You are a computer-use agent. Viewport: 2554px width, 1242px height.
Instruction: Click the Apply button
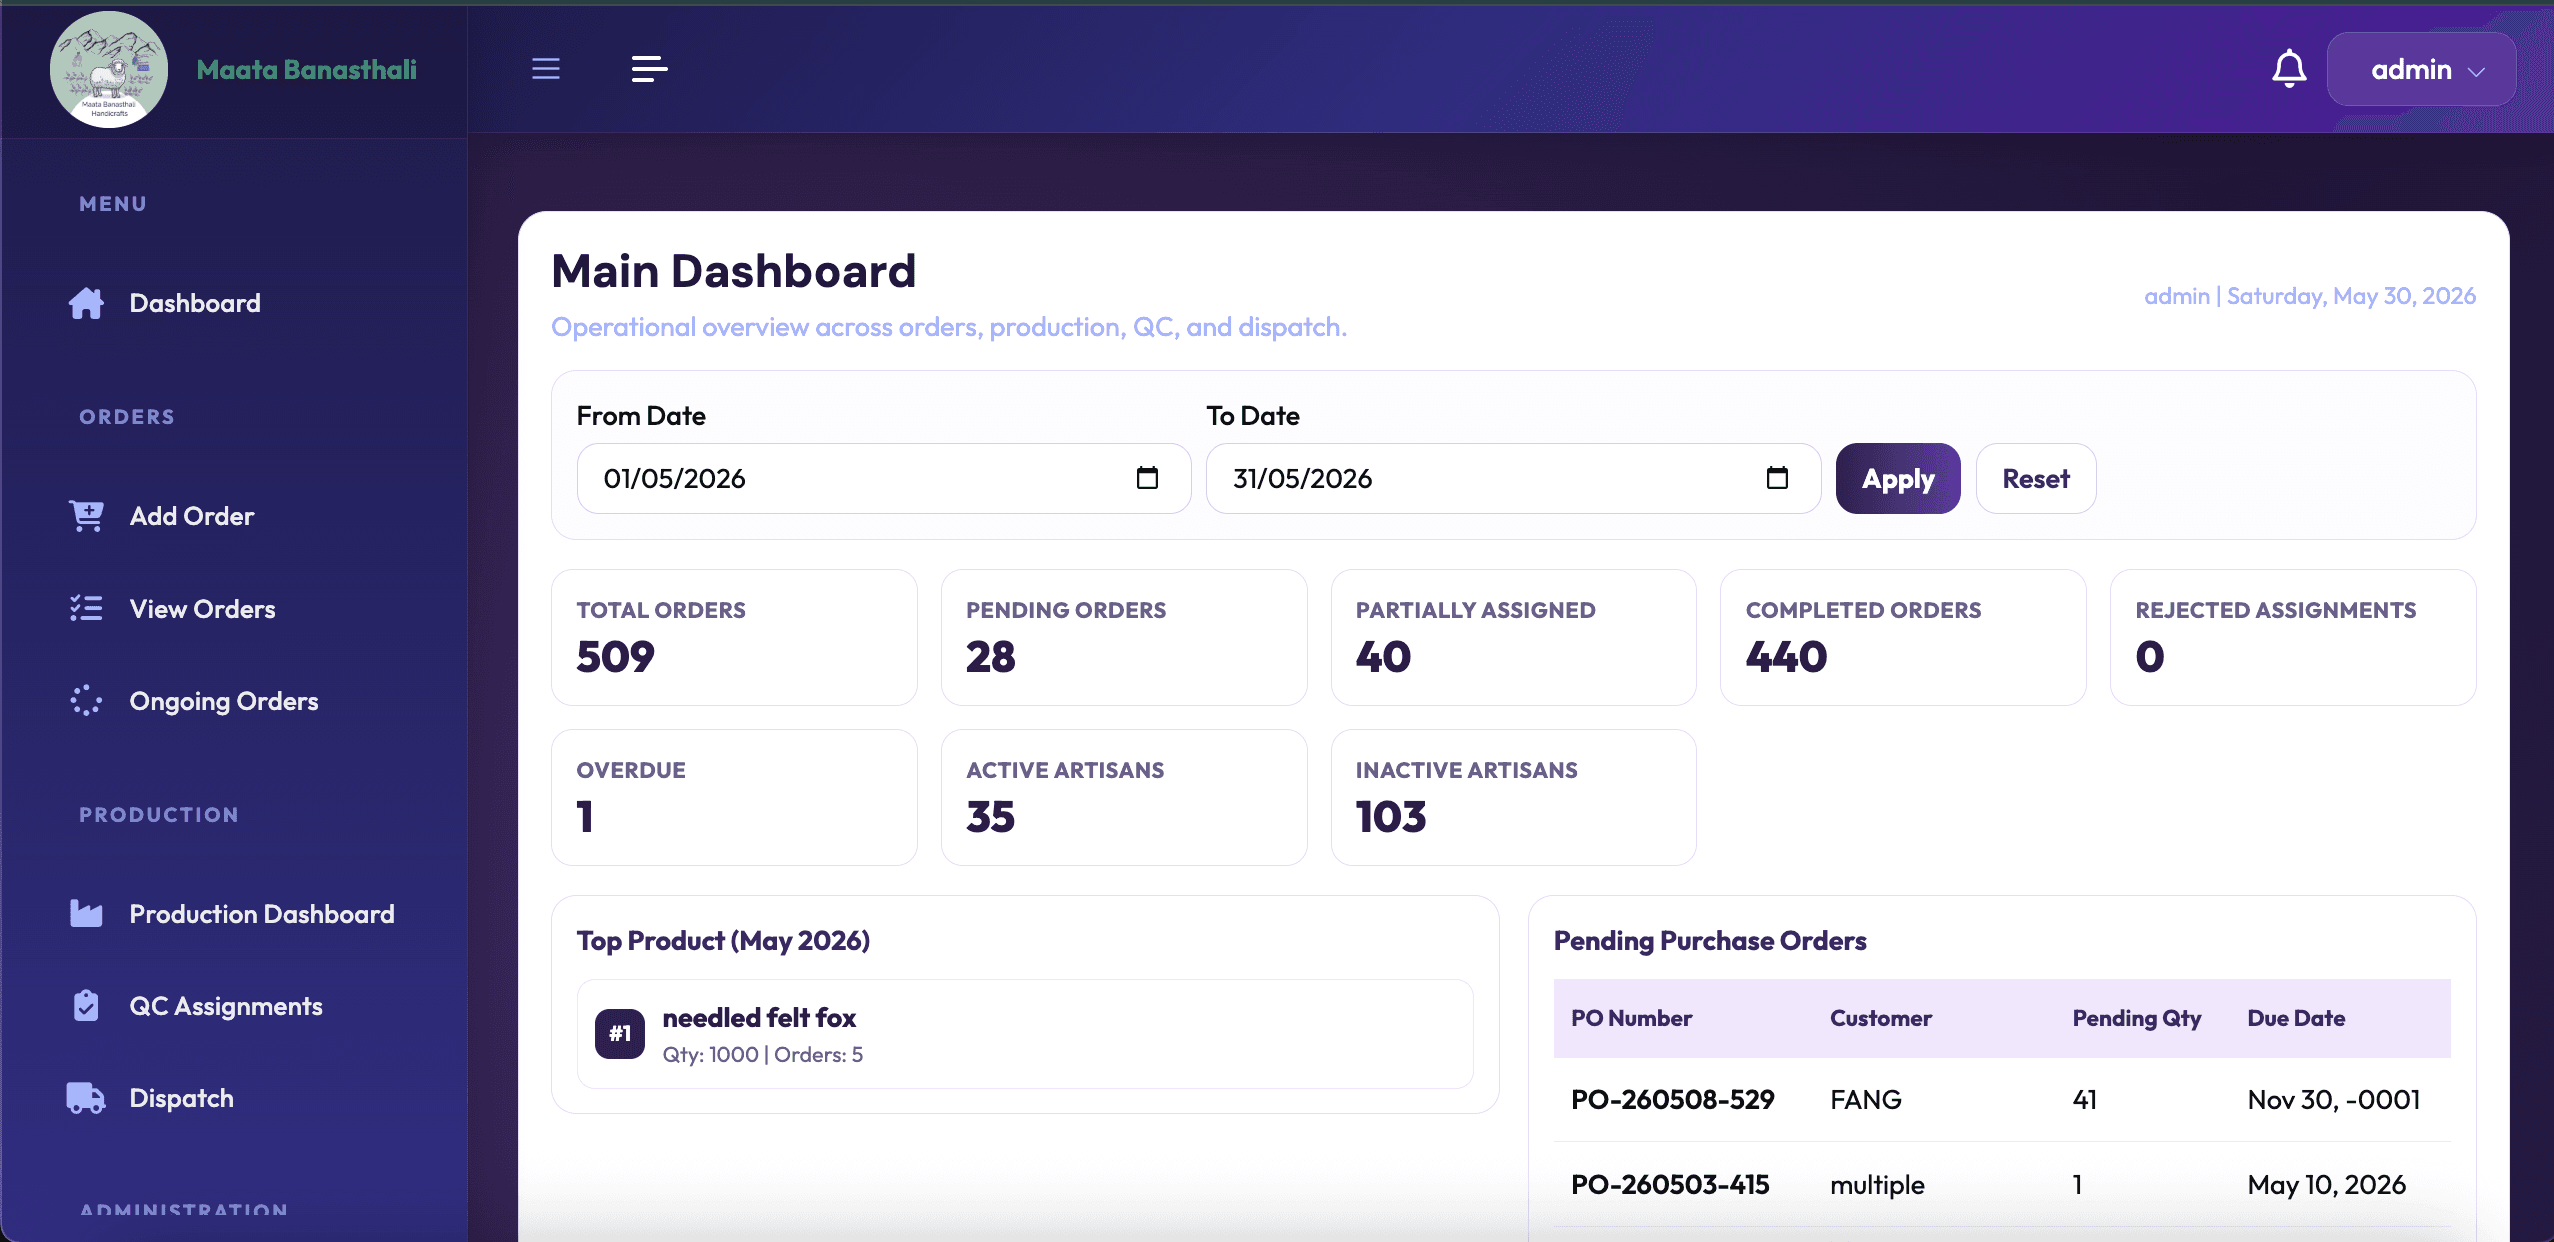tap(1898, 478)
